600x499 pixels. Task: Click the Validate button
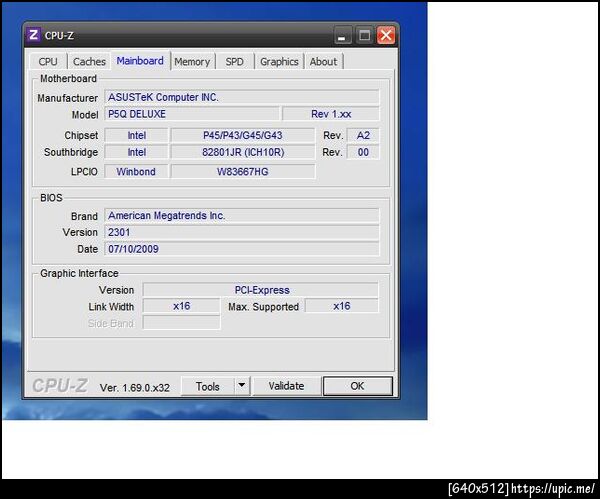coord(286,386)
